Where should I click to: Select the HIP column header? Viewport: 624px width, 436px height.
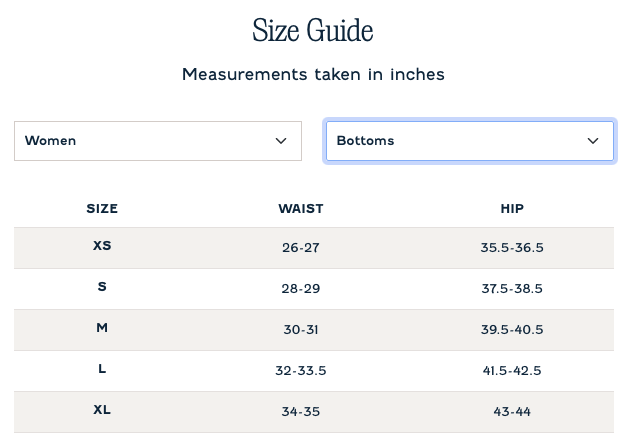[512, 208]
